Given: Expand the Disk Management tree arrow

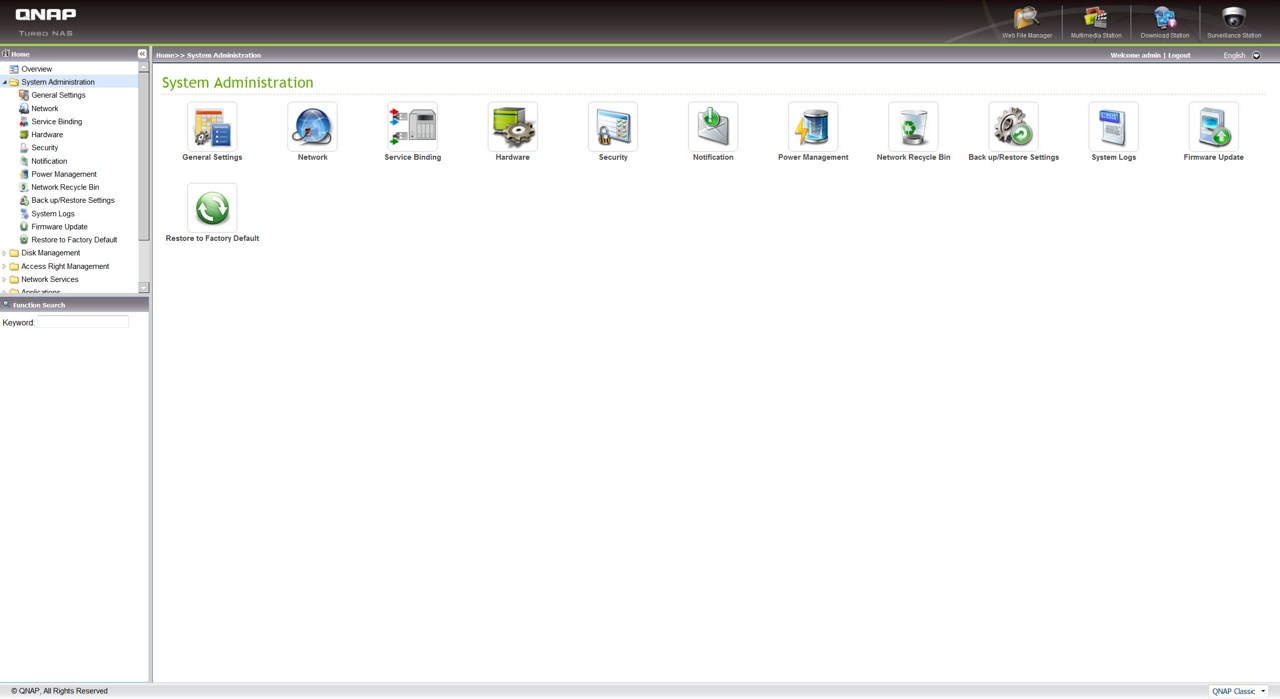Looking at the screenshot, I should tap(4, 253).
